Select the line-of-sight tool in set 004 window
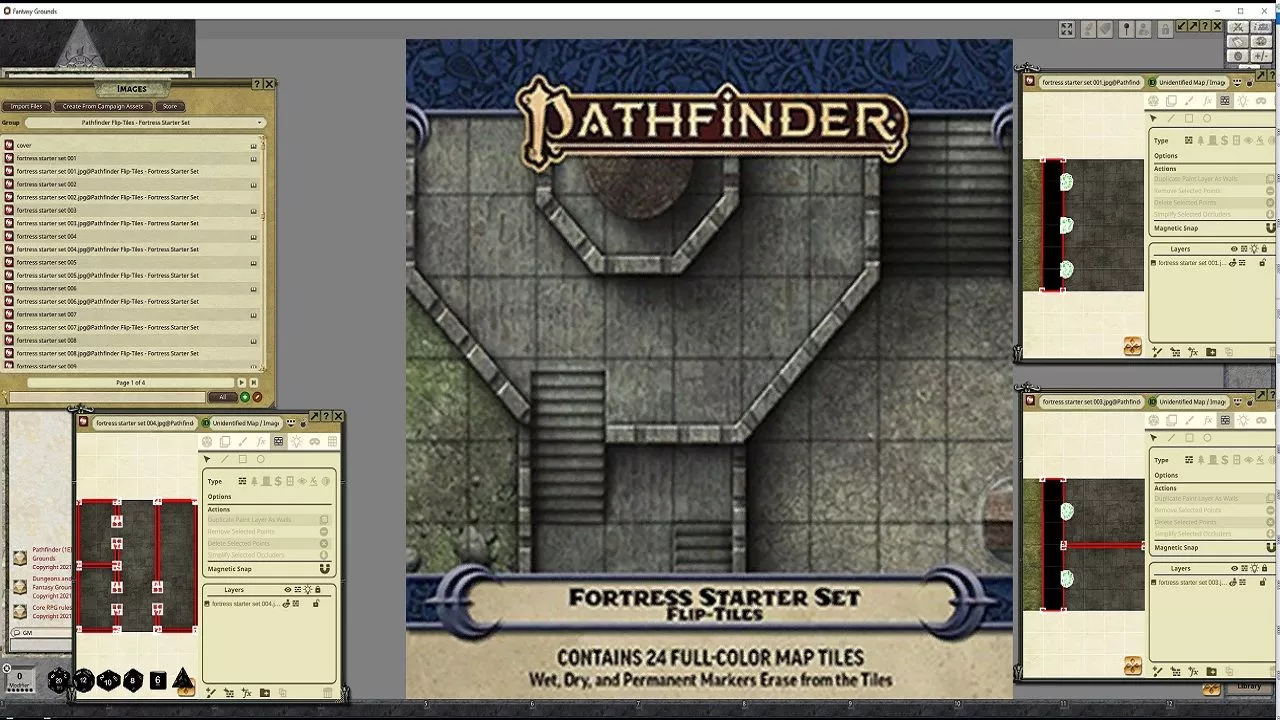This screenshot has width=1280, height=720. (279, 441)
